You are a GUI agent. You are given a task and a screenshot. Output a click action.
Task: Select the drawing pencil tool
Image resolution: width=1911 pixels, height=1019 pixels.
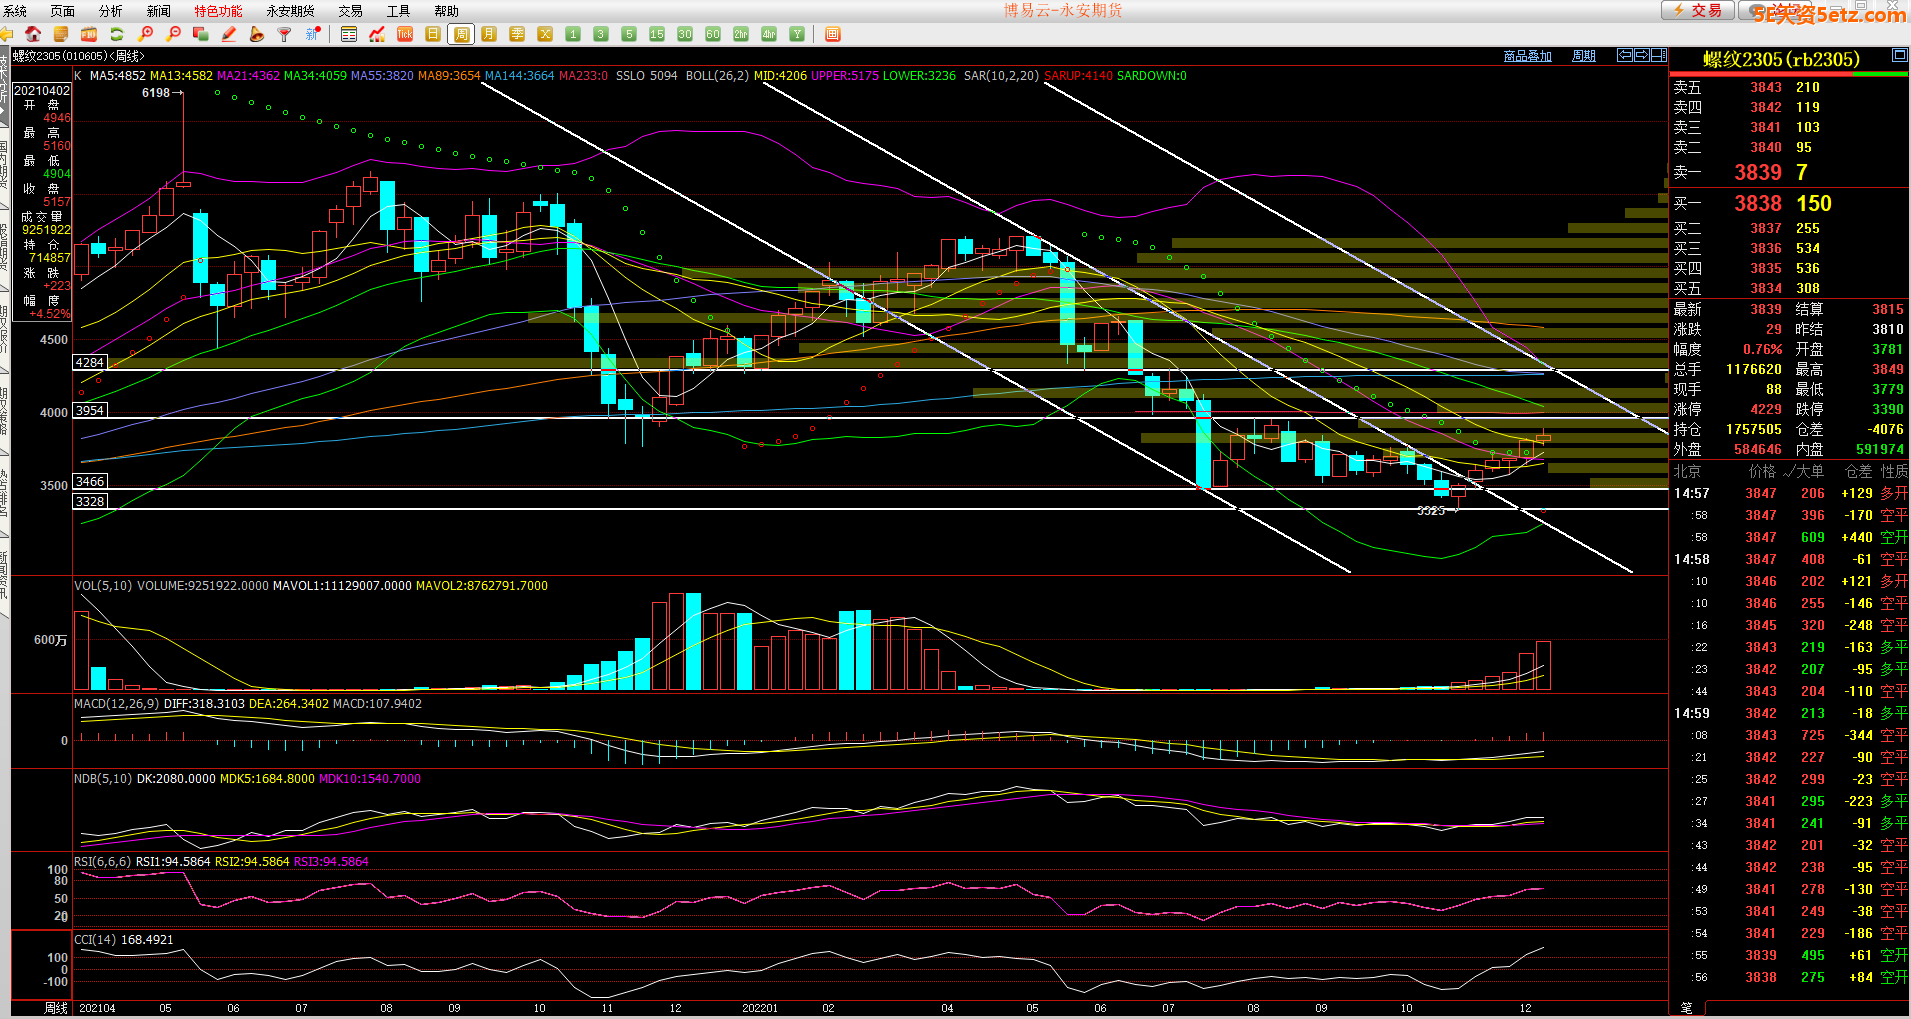click(x=229, y=34)
